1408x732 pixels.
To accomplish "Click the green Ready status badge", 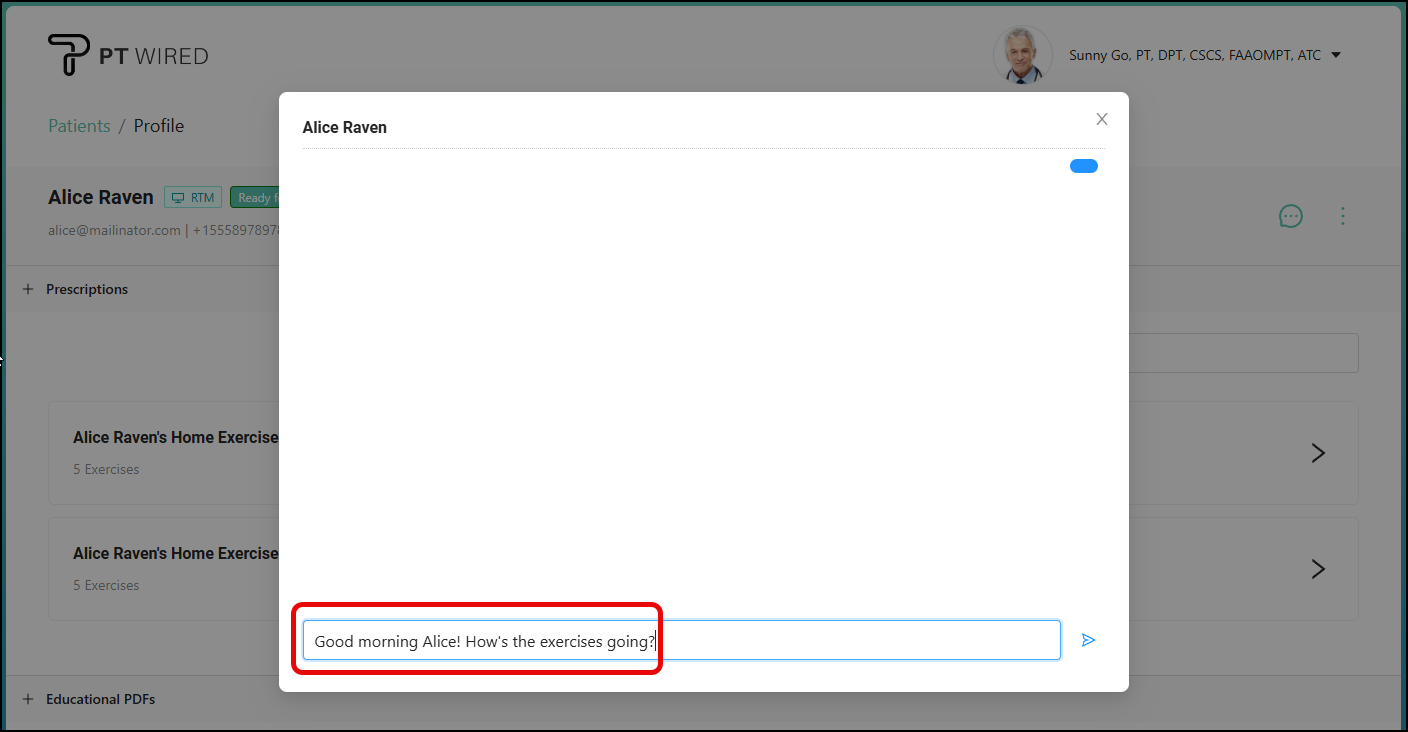I will [x=254, y=198].
